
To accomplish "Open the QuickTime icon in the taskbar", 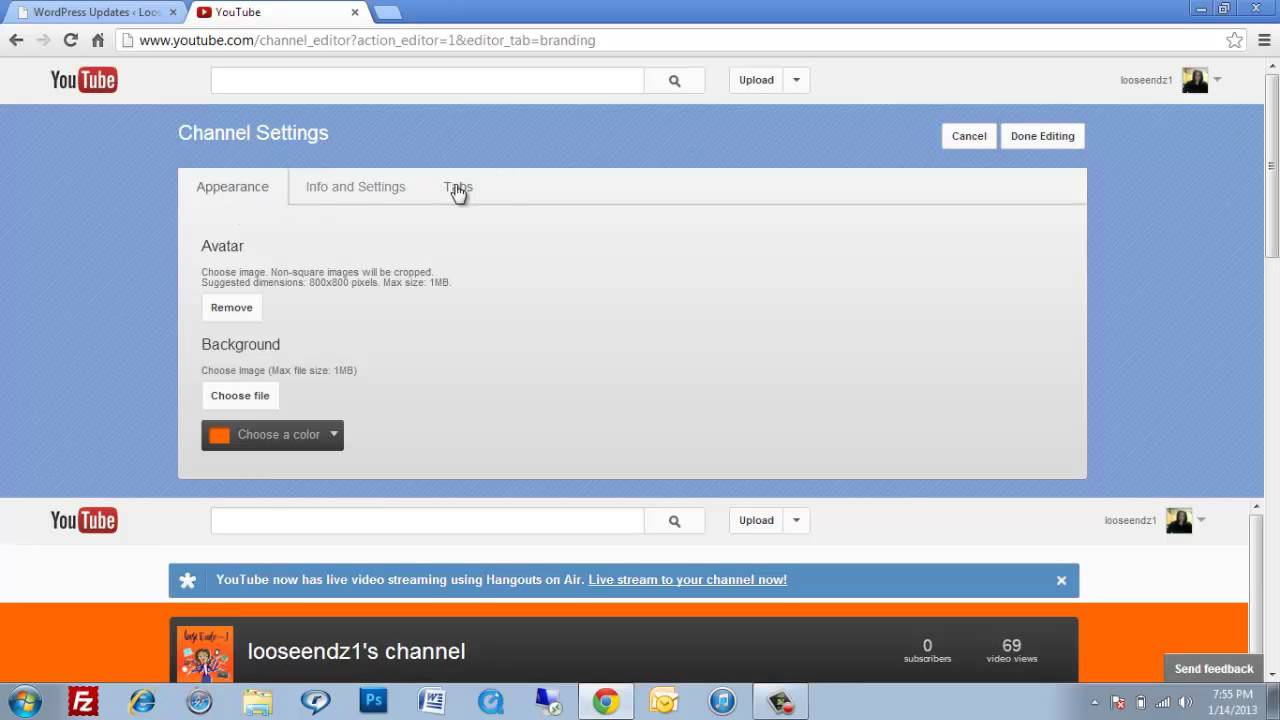I will click(x=490, y=701).
